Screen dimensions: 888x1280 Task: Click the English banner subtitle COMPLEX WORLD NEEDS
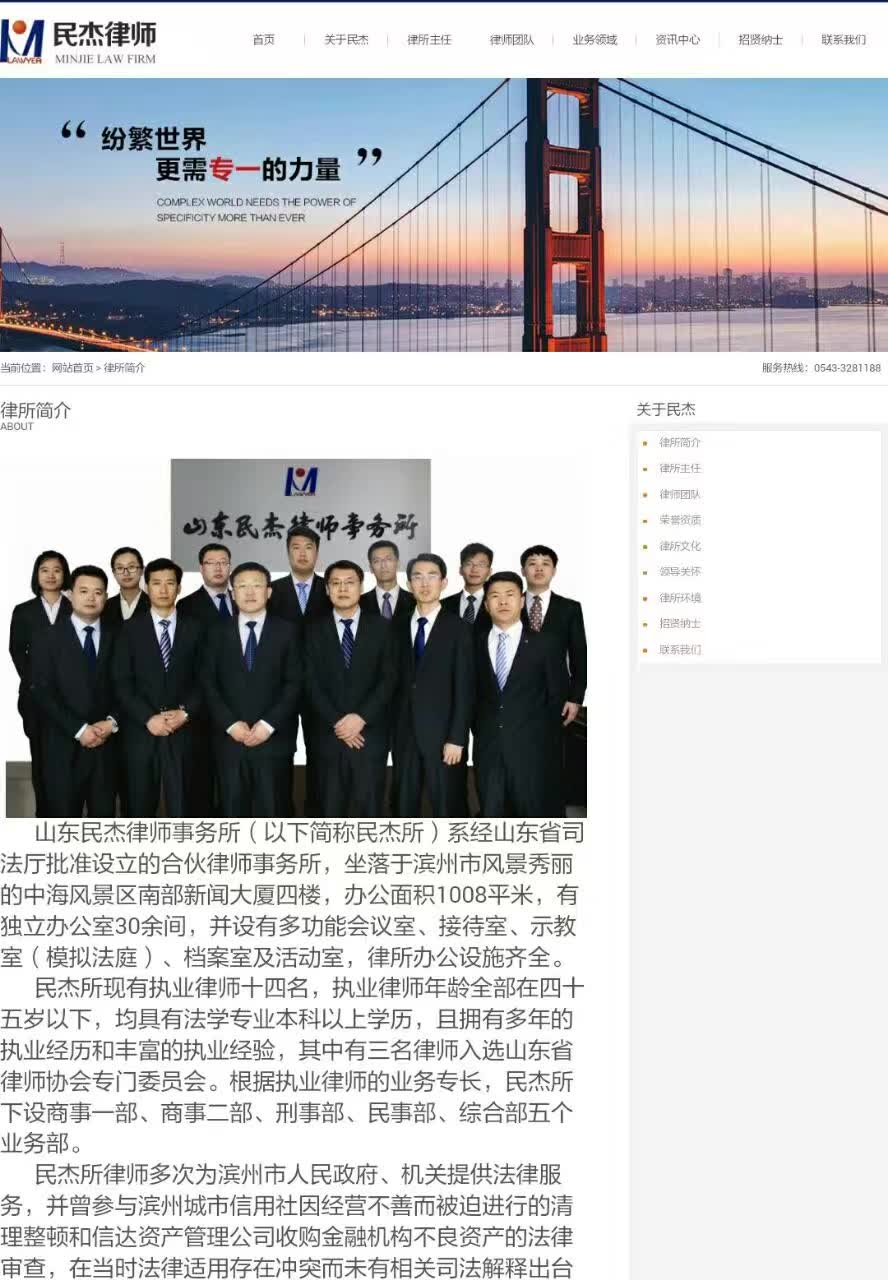pyautogui.click(x=257, y=210)
